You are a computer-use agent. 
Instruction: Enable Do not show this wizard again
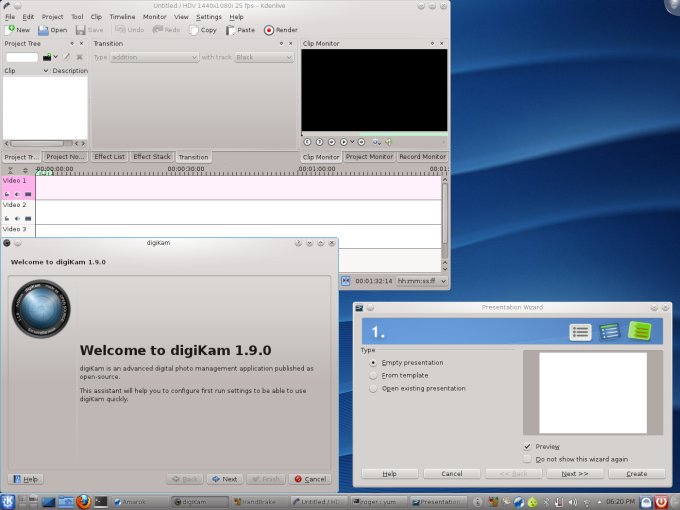tap(527, 459)
